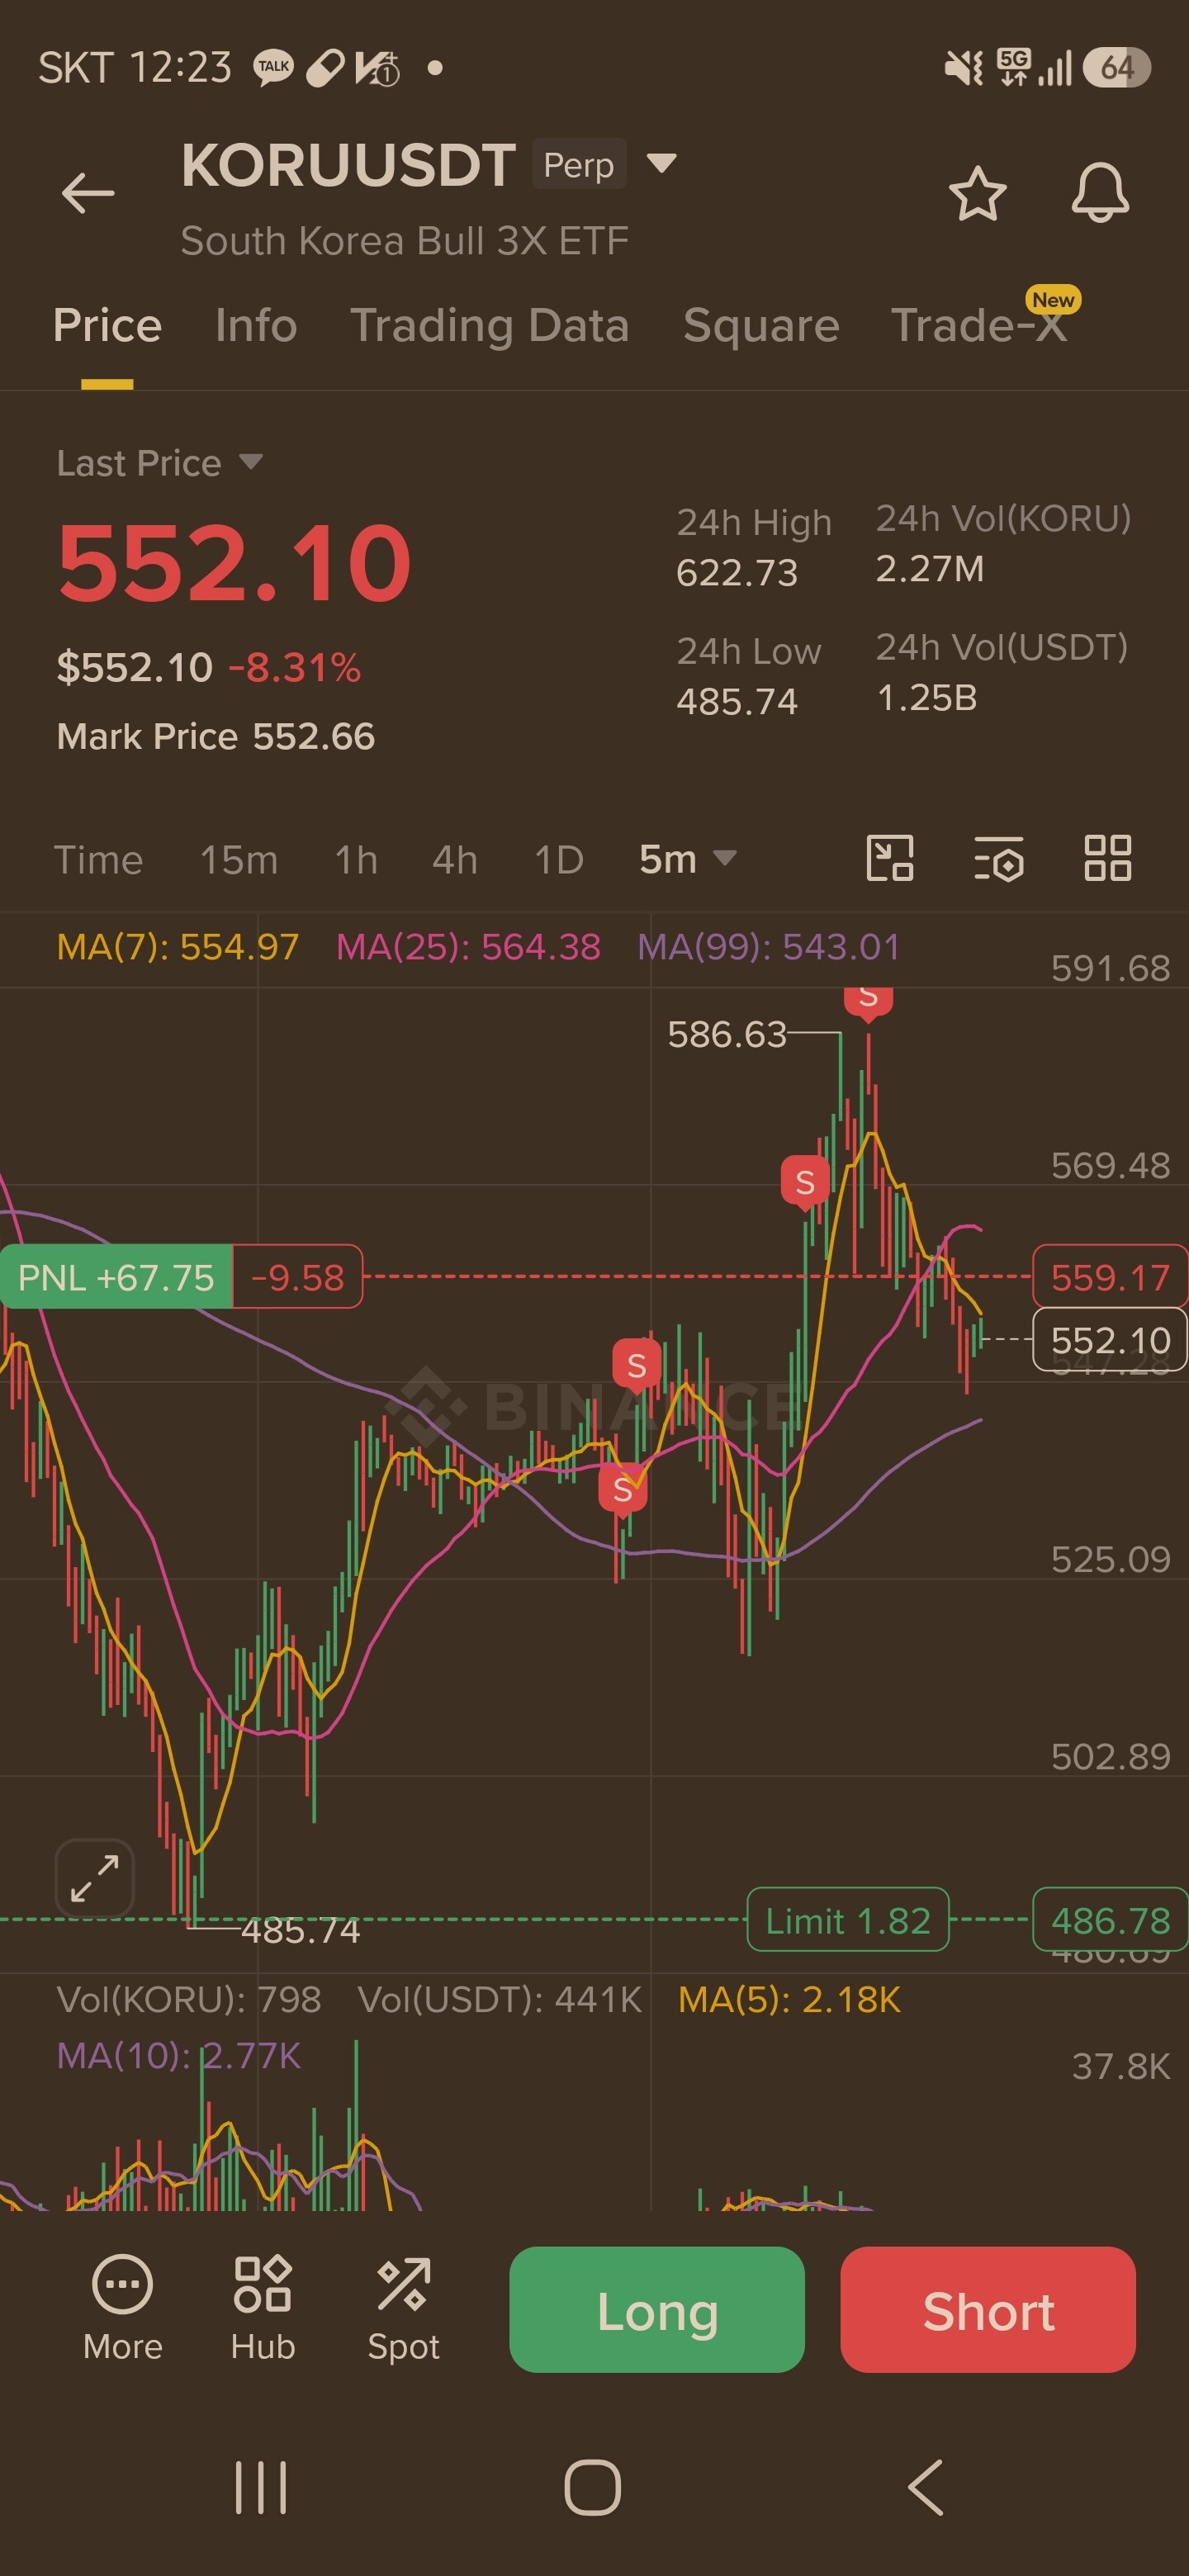Tap the S marker near 569.48 level
This screenshot has width=1189, height=2576.
805,1183
